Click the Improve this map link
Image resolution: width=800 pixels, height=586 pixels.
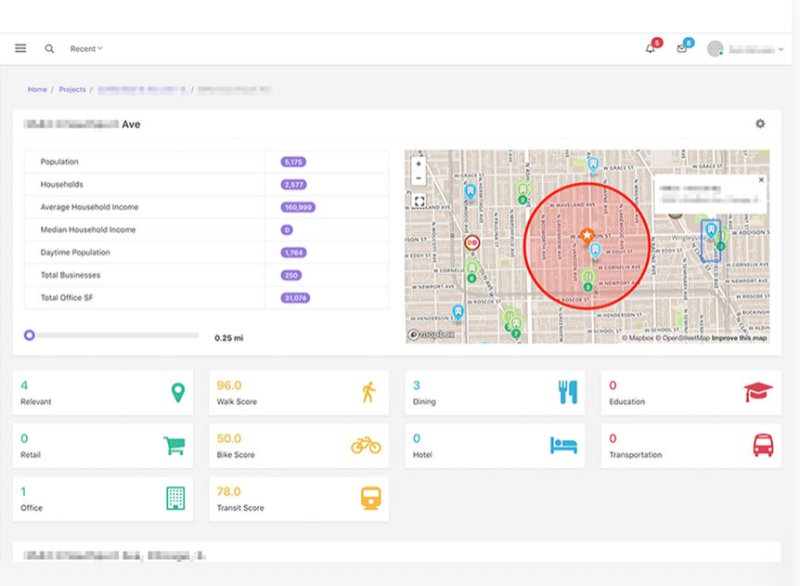pos(739,339)
